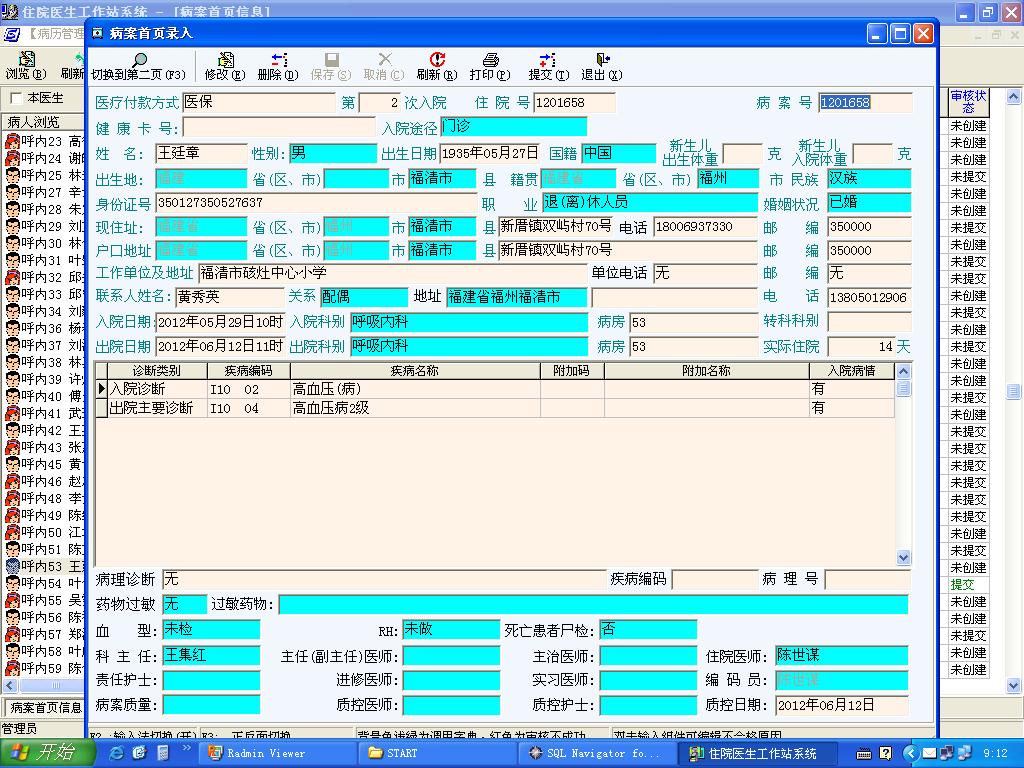Click the 打印 (Print) toolbar icon
This screenshot has height=768, width=1024.
click(x=490, y=67)
